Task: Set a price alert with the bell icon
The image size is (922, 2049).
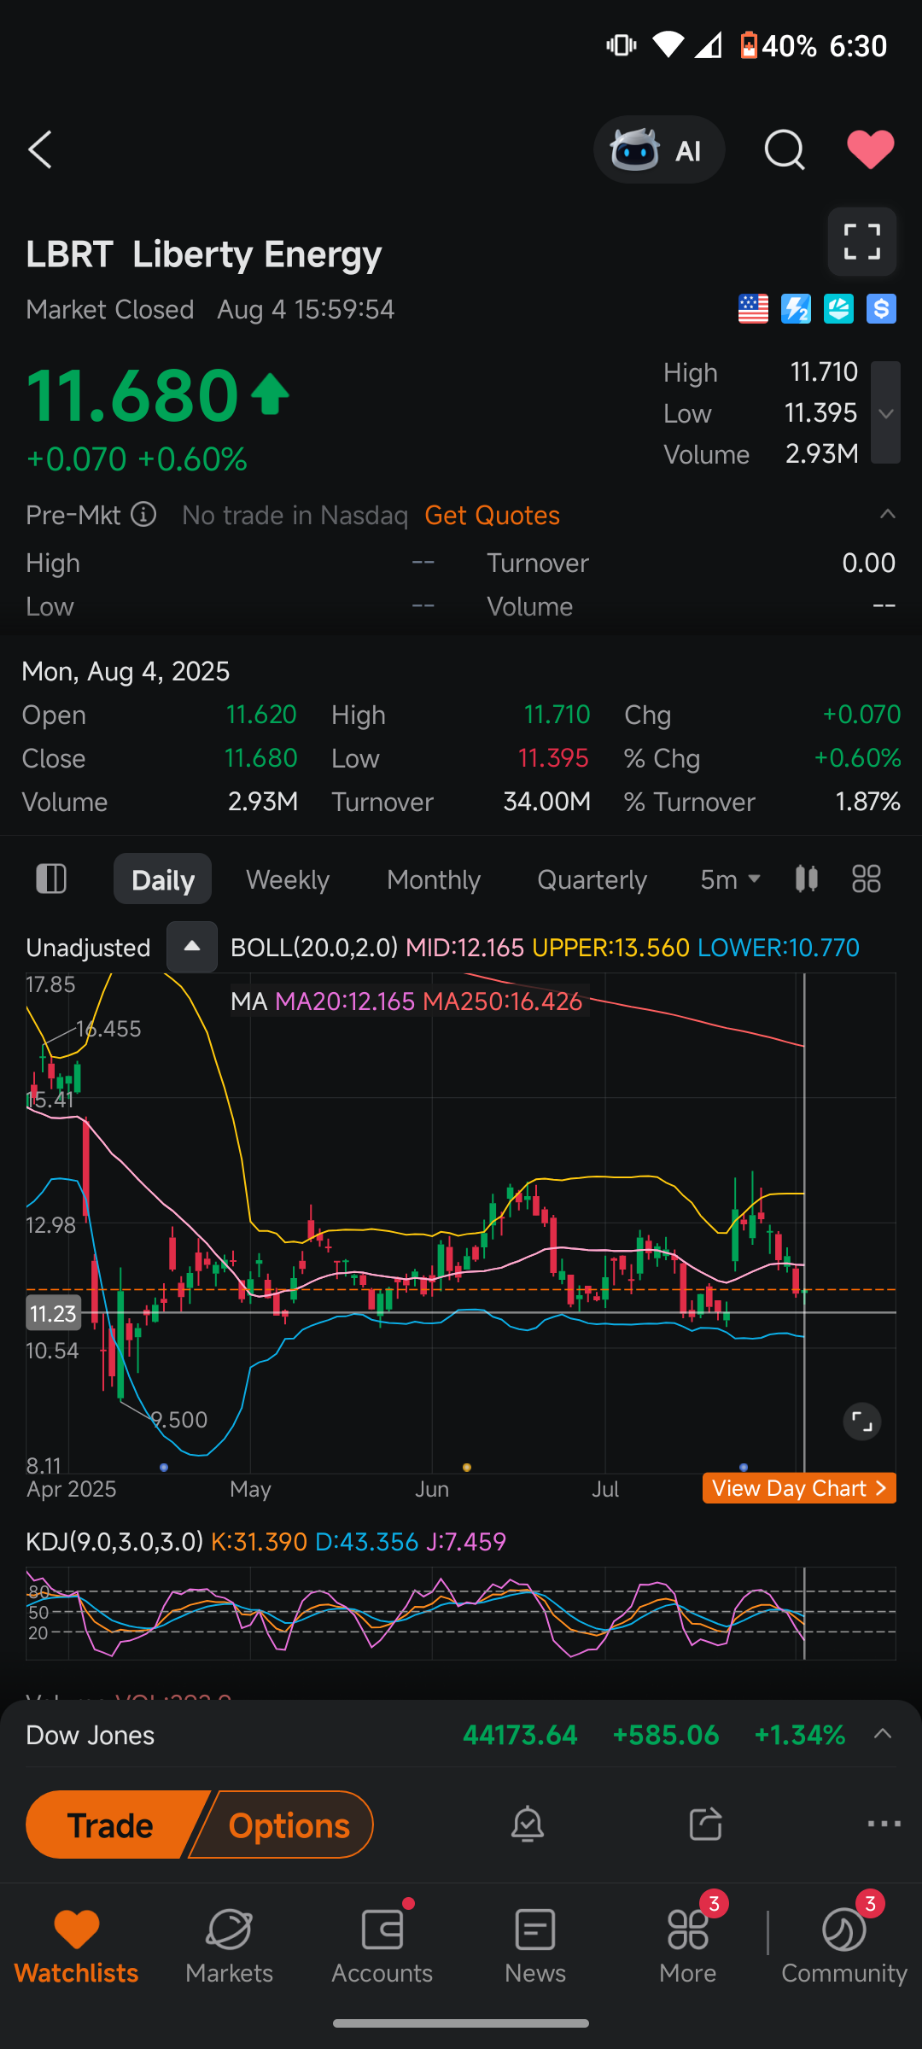Action: point(527,1824)
